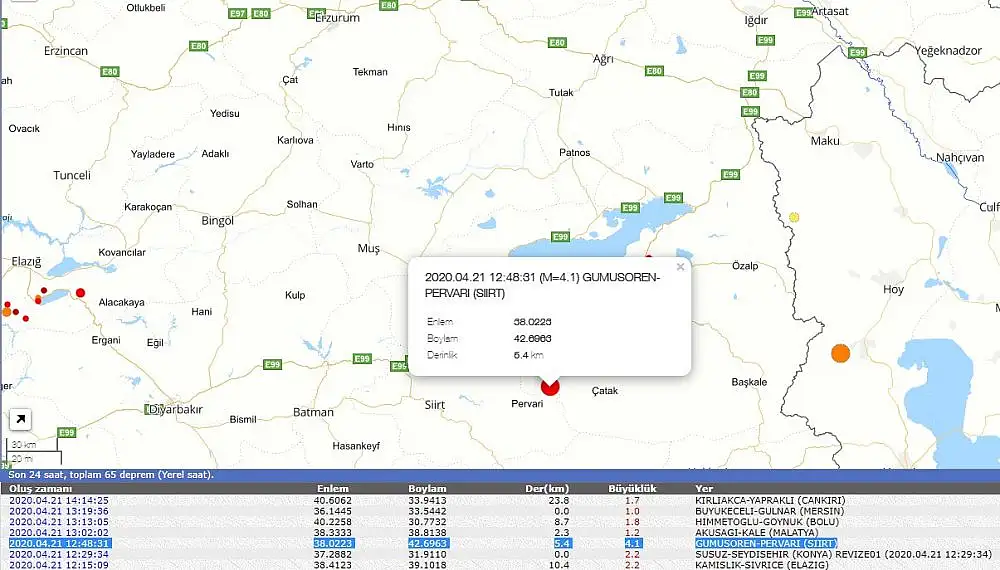This screenshot has height=570, width=1000.
Task: Click the Batman city label on map
Action: tap(313, 413)
